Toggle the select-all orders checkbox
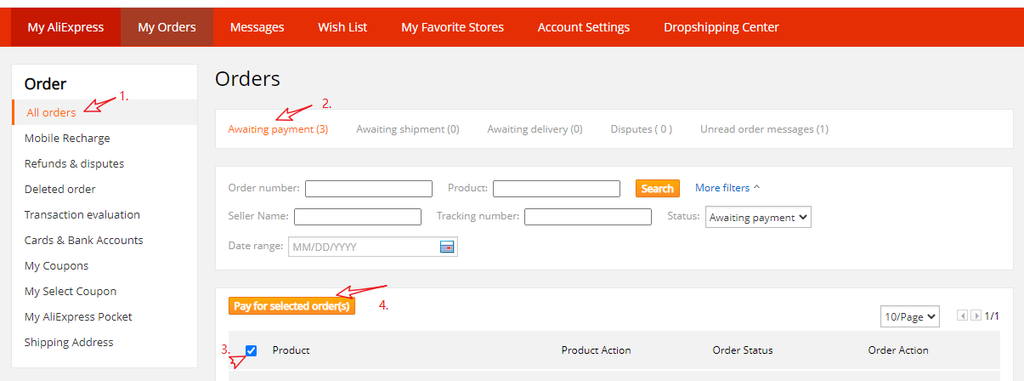 (x=251, y=350)
